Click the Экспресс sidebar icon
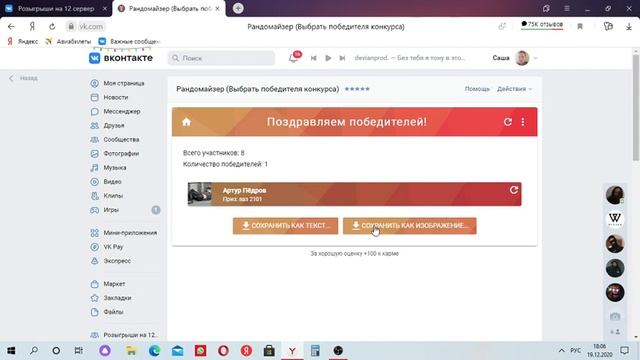640x360 pixels. tap(95, 261)
